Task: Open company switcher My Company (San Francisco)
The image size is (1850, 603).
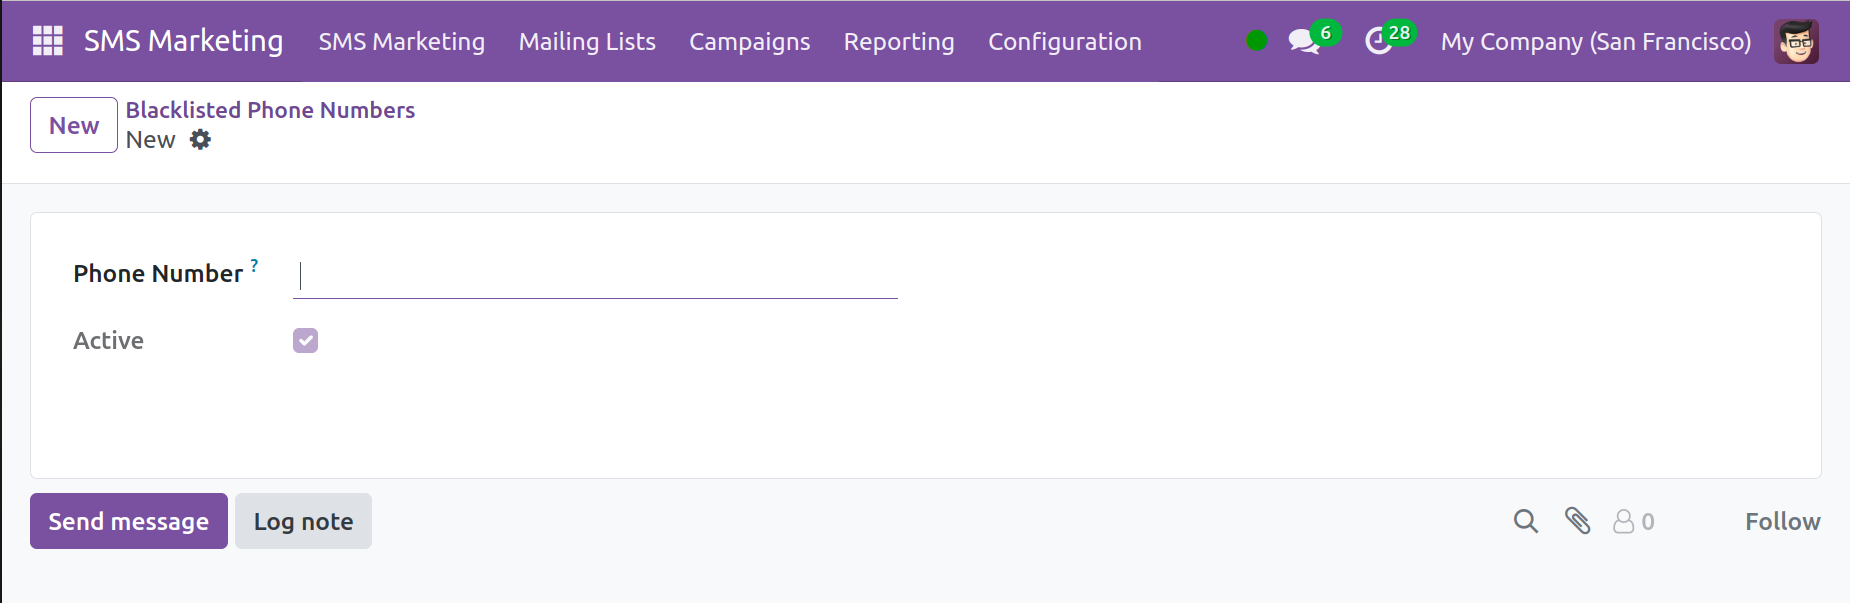Action: coord(1595,41)
